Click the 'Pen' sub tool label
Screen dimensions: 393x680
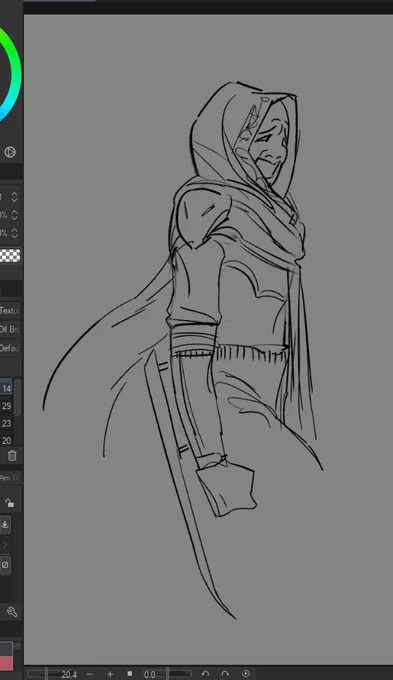(10, 478)
